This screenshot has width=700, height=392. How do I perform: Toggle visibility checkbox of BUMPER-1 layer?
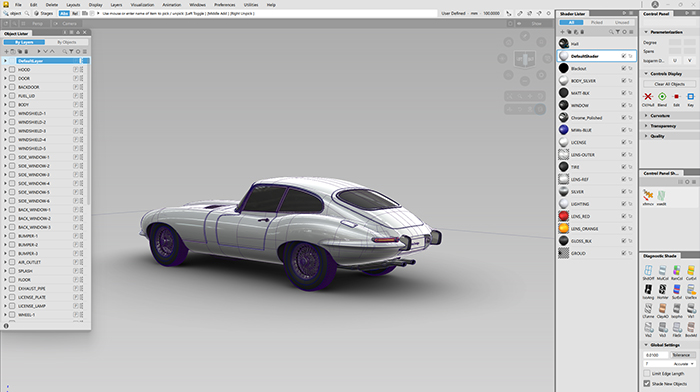coord(12,236)
